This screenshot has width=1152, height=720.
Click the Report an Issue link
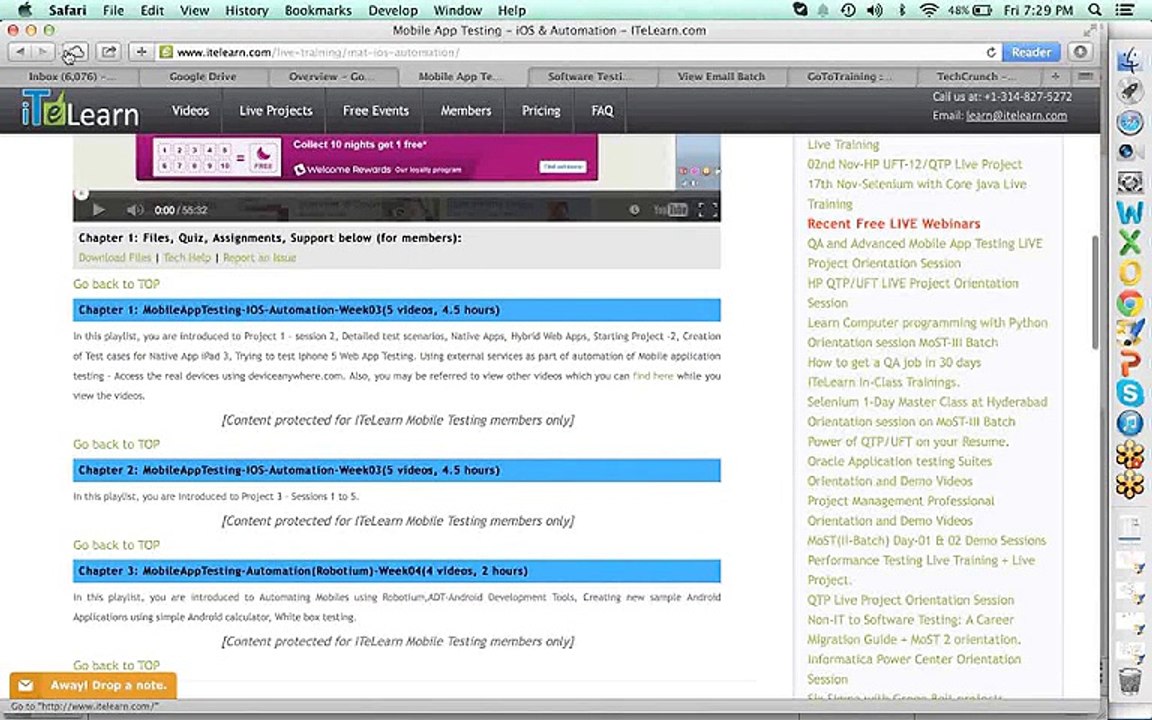(x=259, y=258)
